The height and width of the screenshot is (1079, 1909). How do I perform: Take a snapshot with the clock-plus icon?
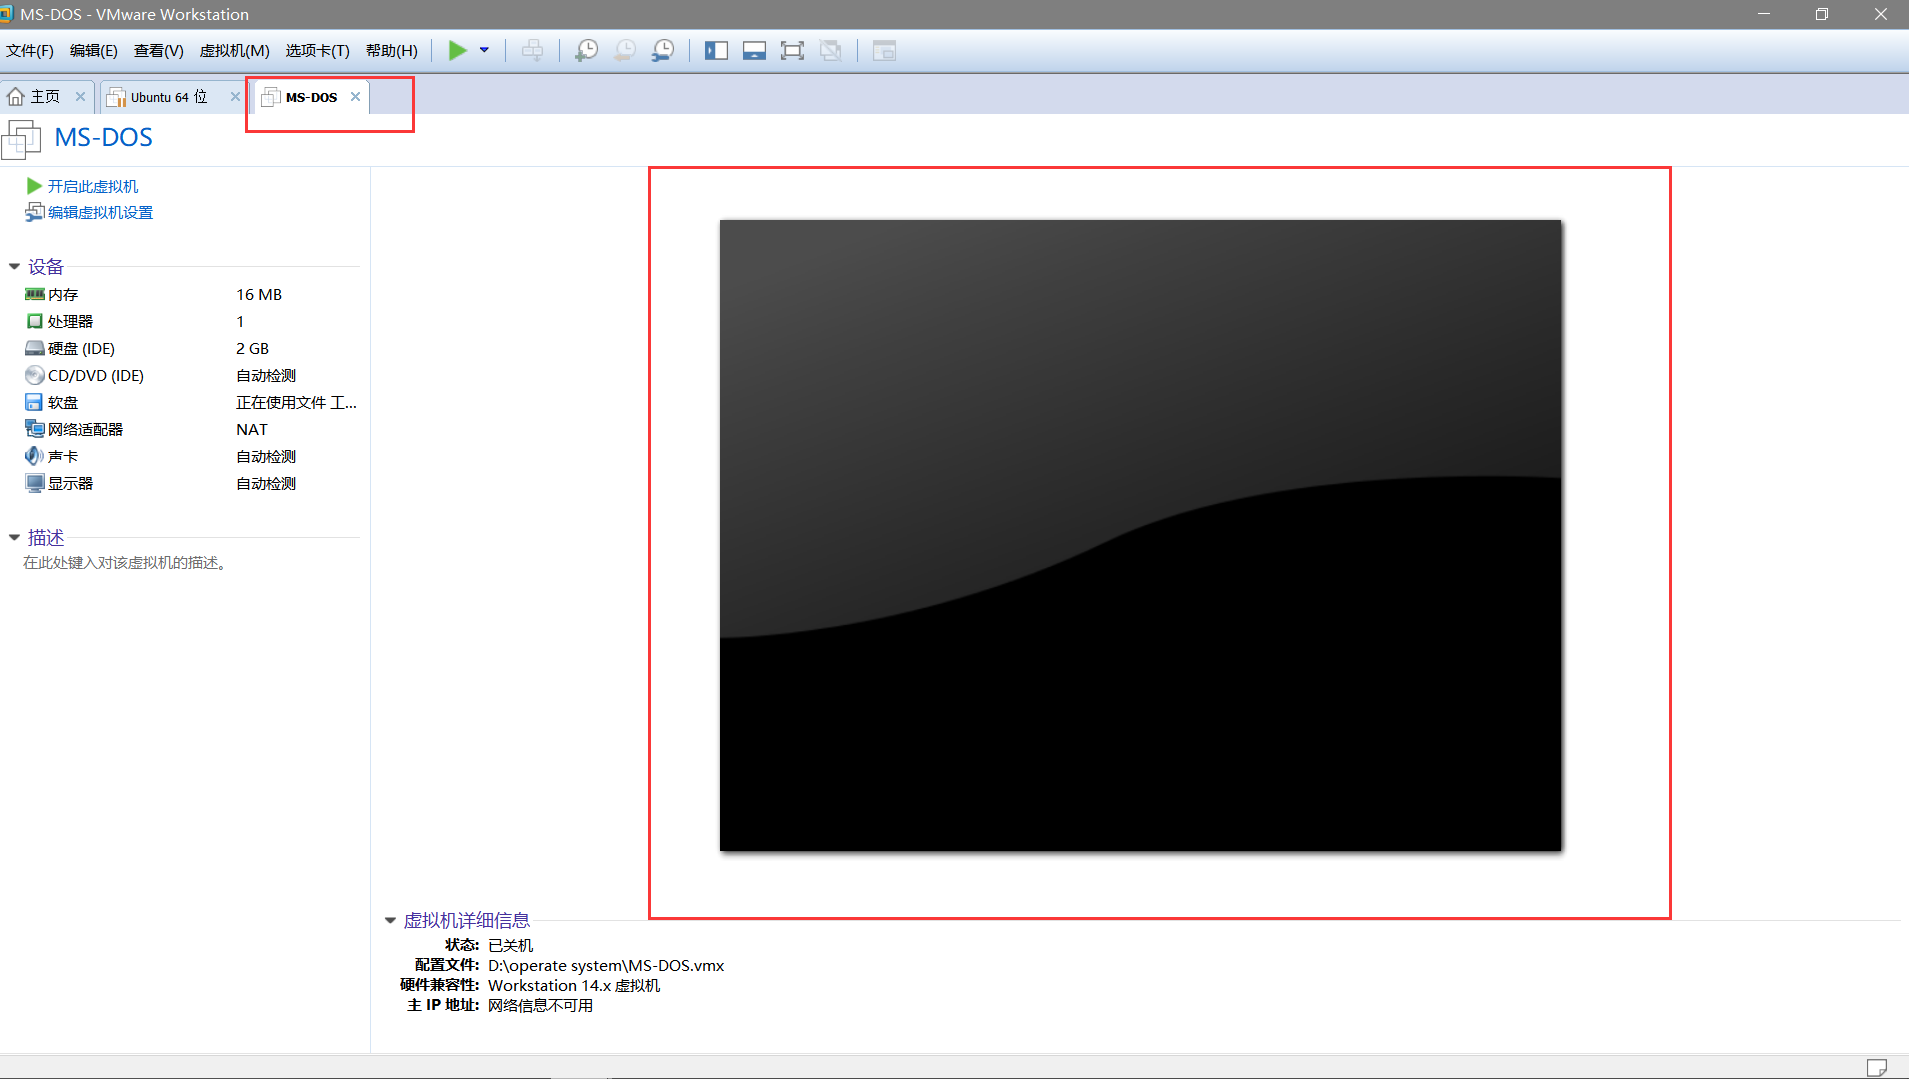[586, 50]
